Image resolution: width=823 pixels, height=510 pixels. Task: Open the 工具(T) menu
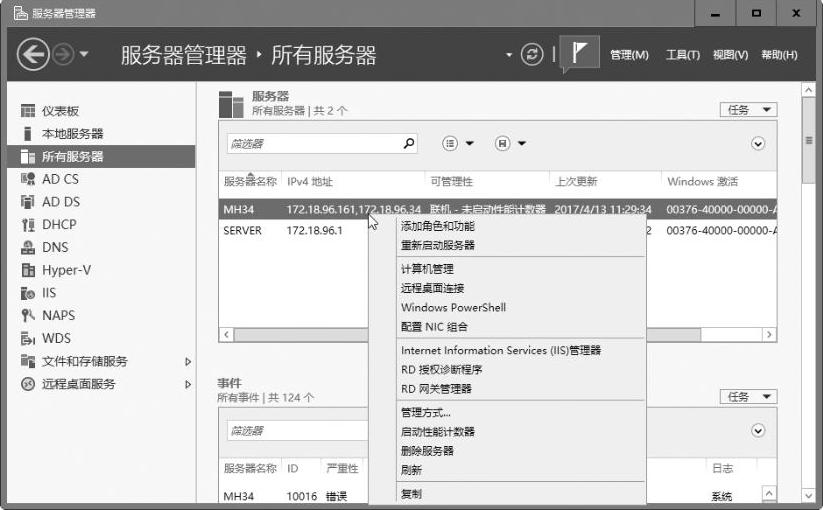pos(682,55)
